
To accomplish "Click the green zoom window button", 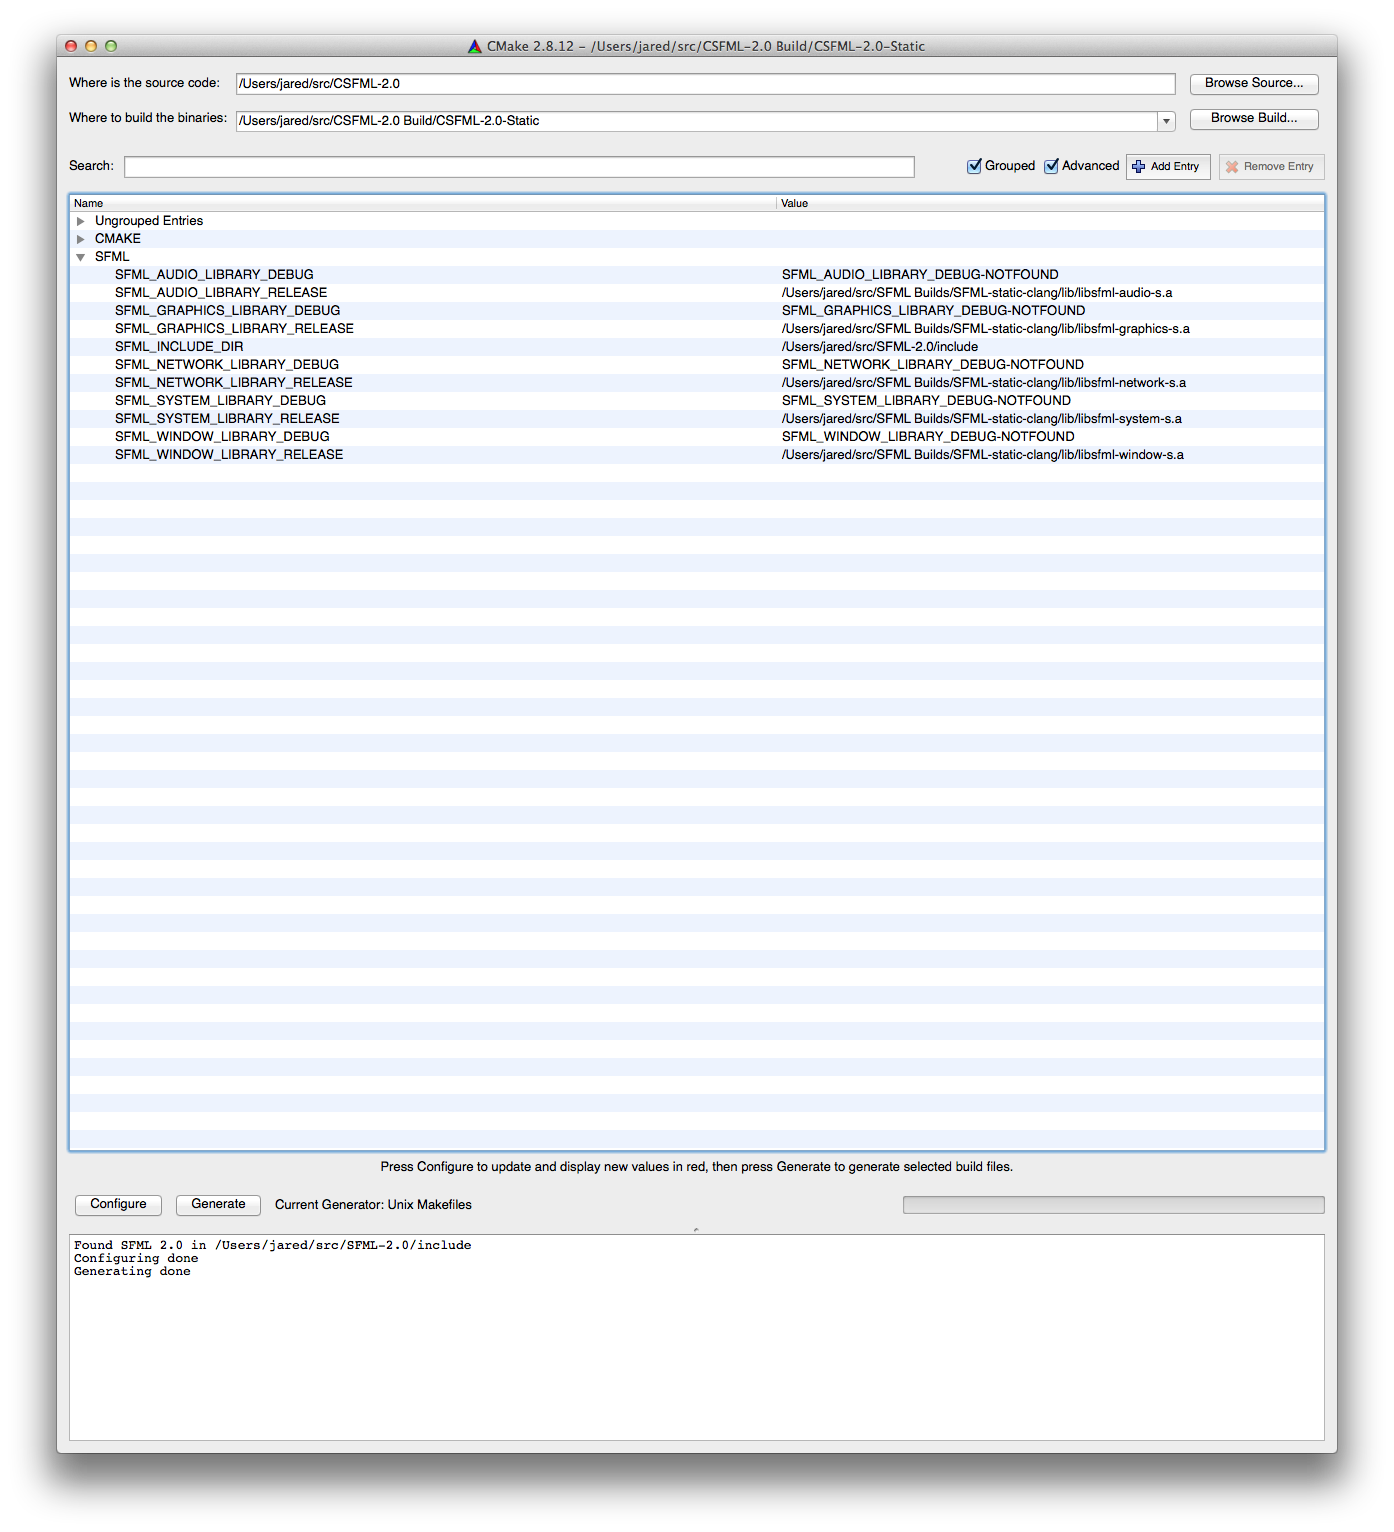I will pyautogui.click(x=111, y=46).
